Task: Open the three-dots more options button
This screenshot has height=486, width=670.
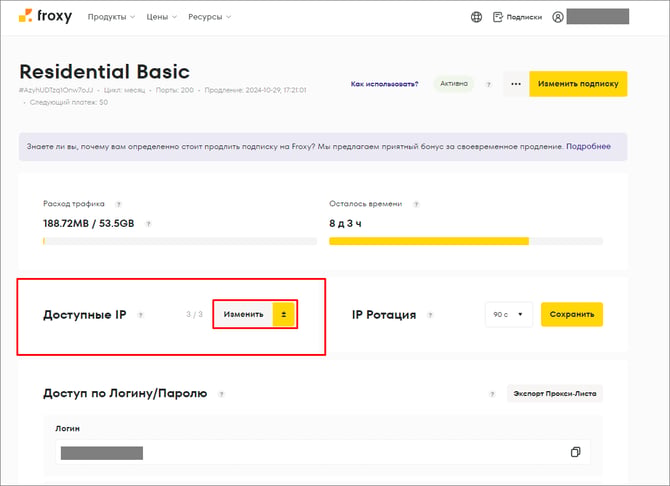Action: tap(516, 84)
